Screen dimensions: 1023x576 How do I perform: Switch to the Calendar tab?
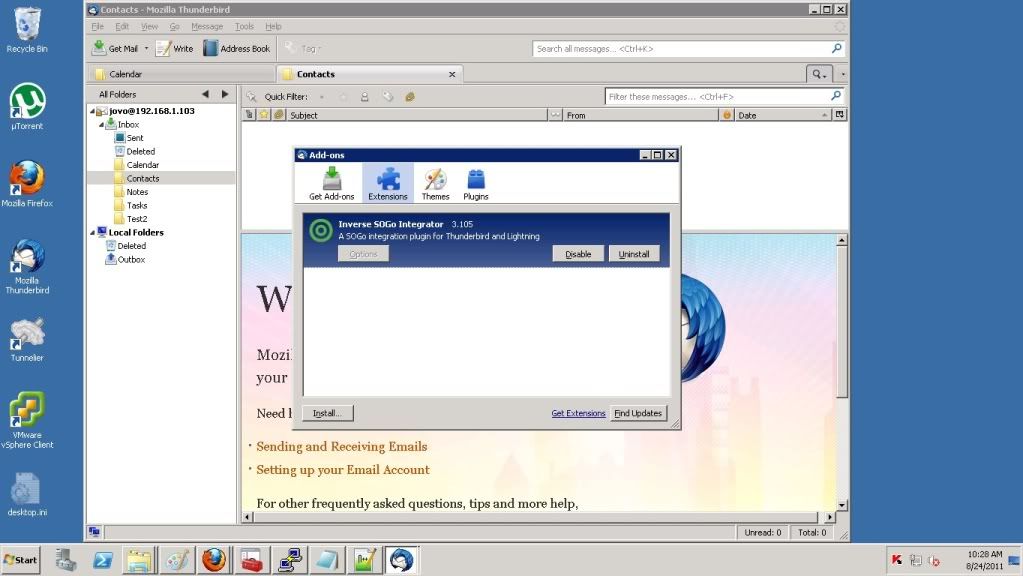pyautogui.click(x=125, y=74)
